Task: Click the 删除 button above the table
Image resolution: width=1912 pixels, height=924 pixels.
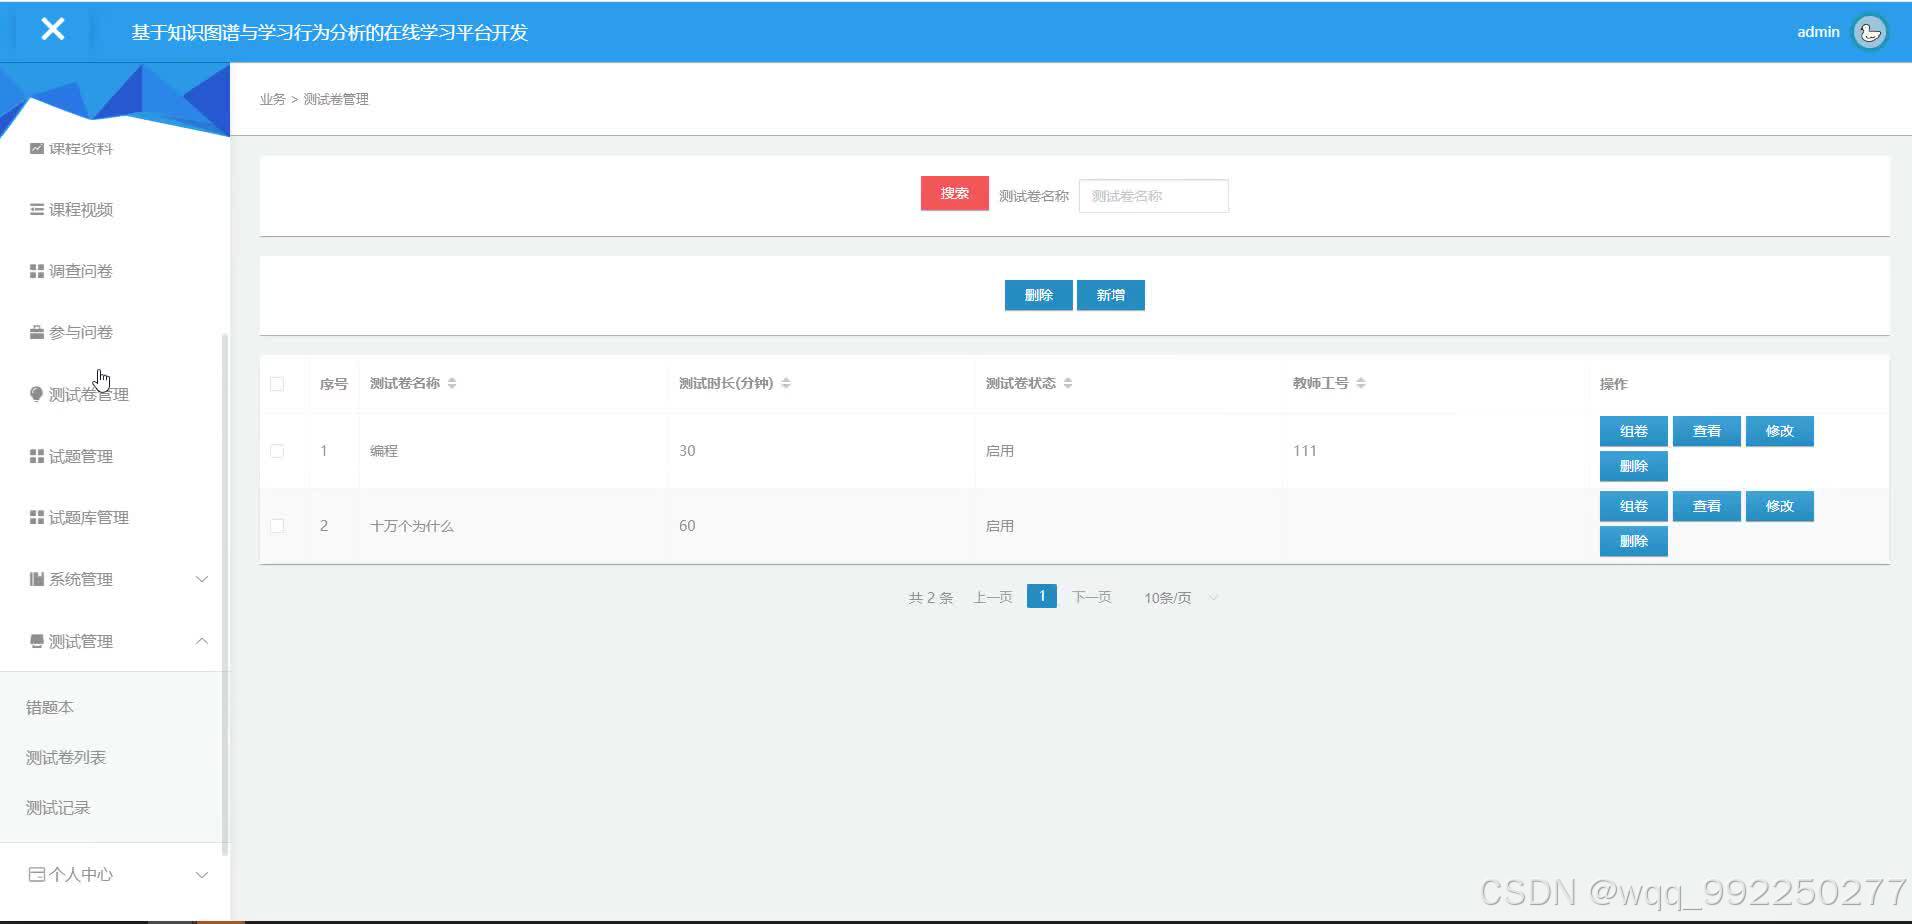Action: point(1038,295)
